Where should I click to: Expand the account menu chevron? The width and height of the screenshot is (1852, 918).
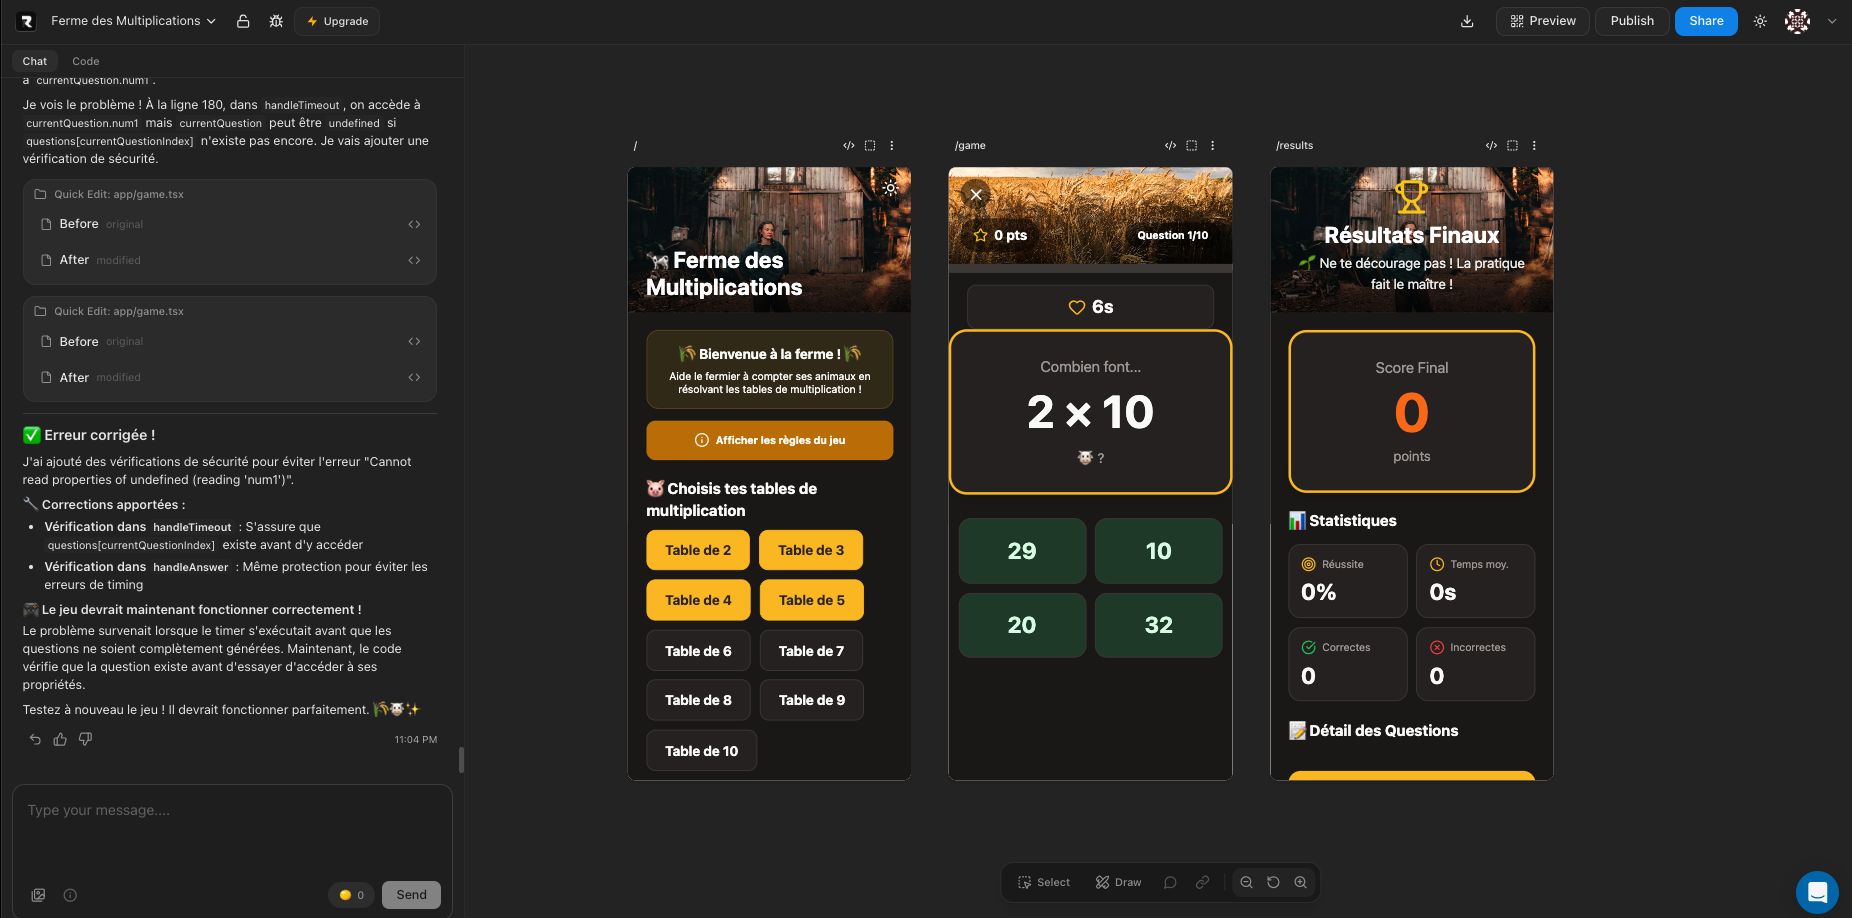coord(1832,21)
